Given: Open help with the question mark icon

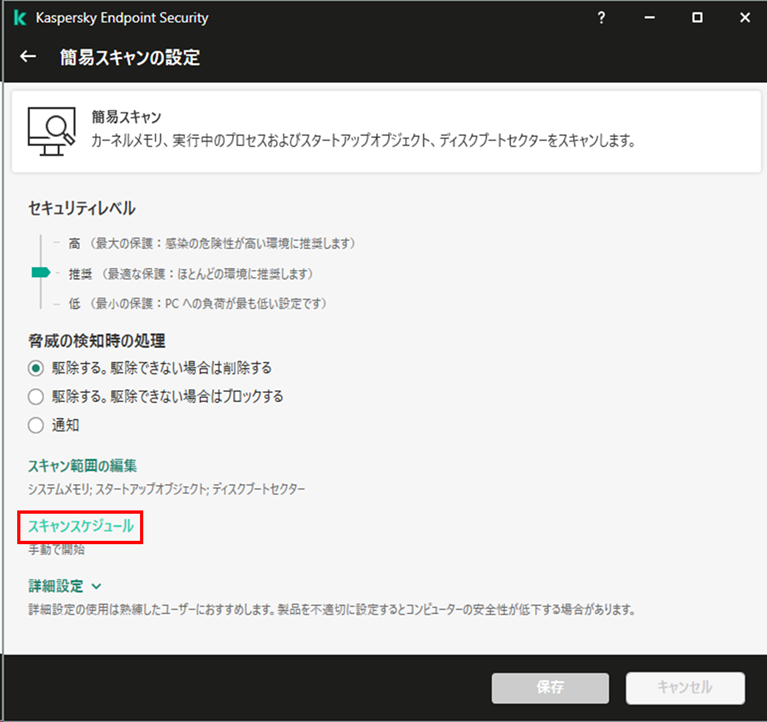Looking at the screenshot, I should pyautogui.click(x=601, y=18).
